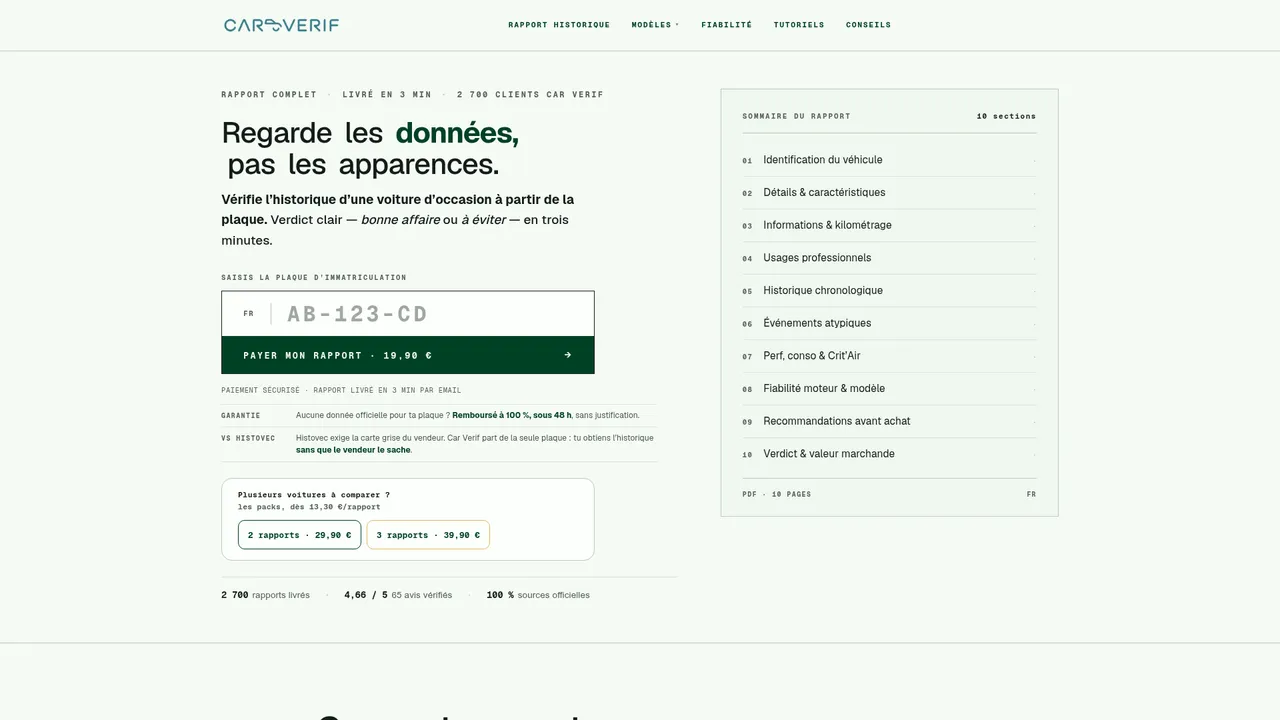Select summary row Événements atypiques
Image resolution: width=1280 pixels, height=720 pixels.
[x=889, y=323]
